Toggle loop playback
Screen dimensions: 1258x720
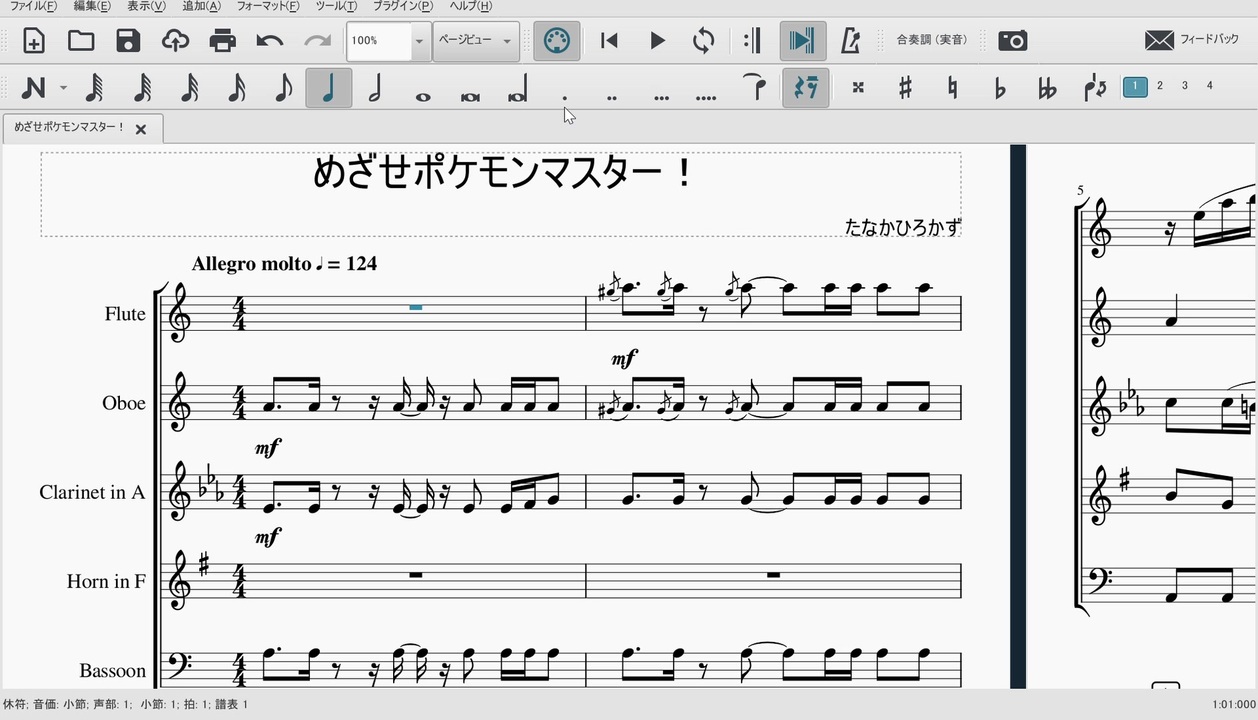pos(704,41)
